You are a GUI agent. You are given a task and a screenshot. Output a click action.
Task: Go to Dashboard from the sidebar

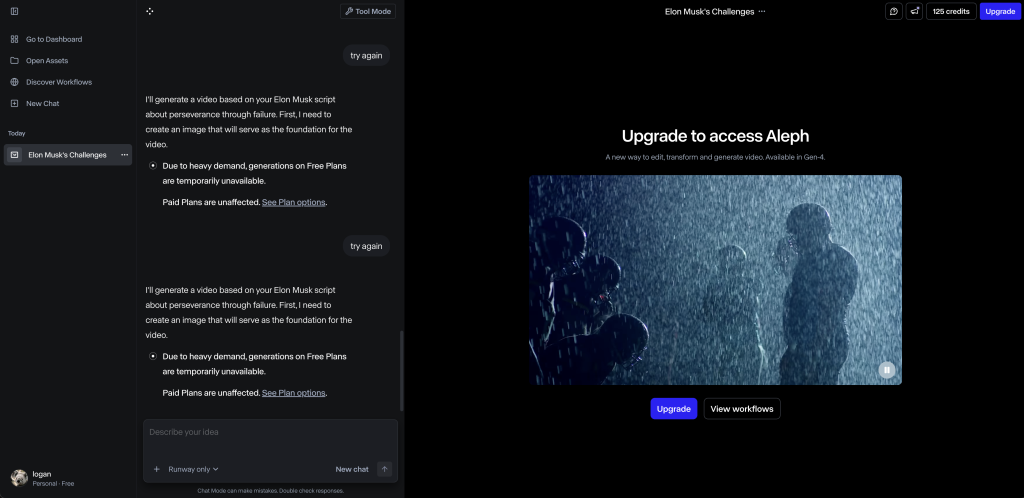coord(53,39)
